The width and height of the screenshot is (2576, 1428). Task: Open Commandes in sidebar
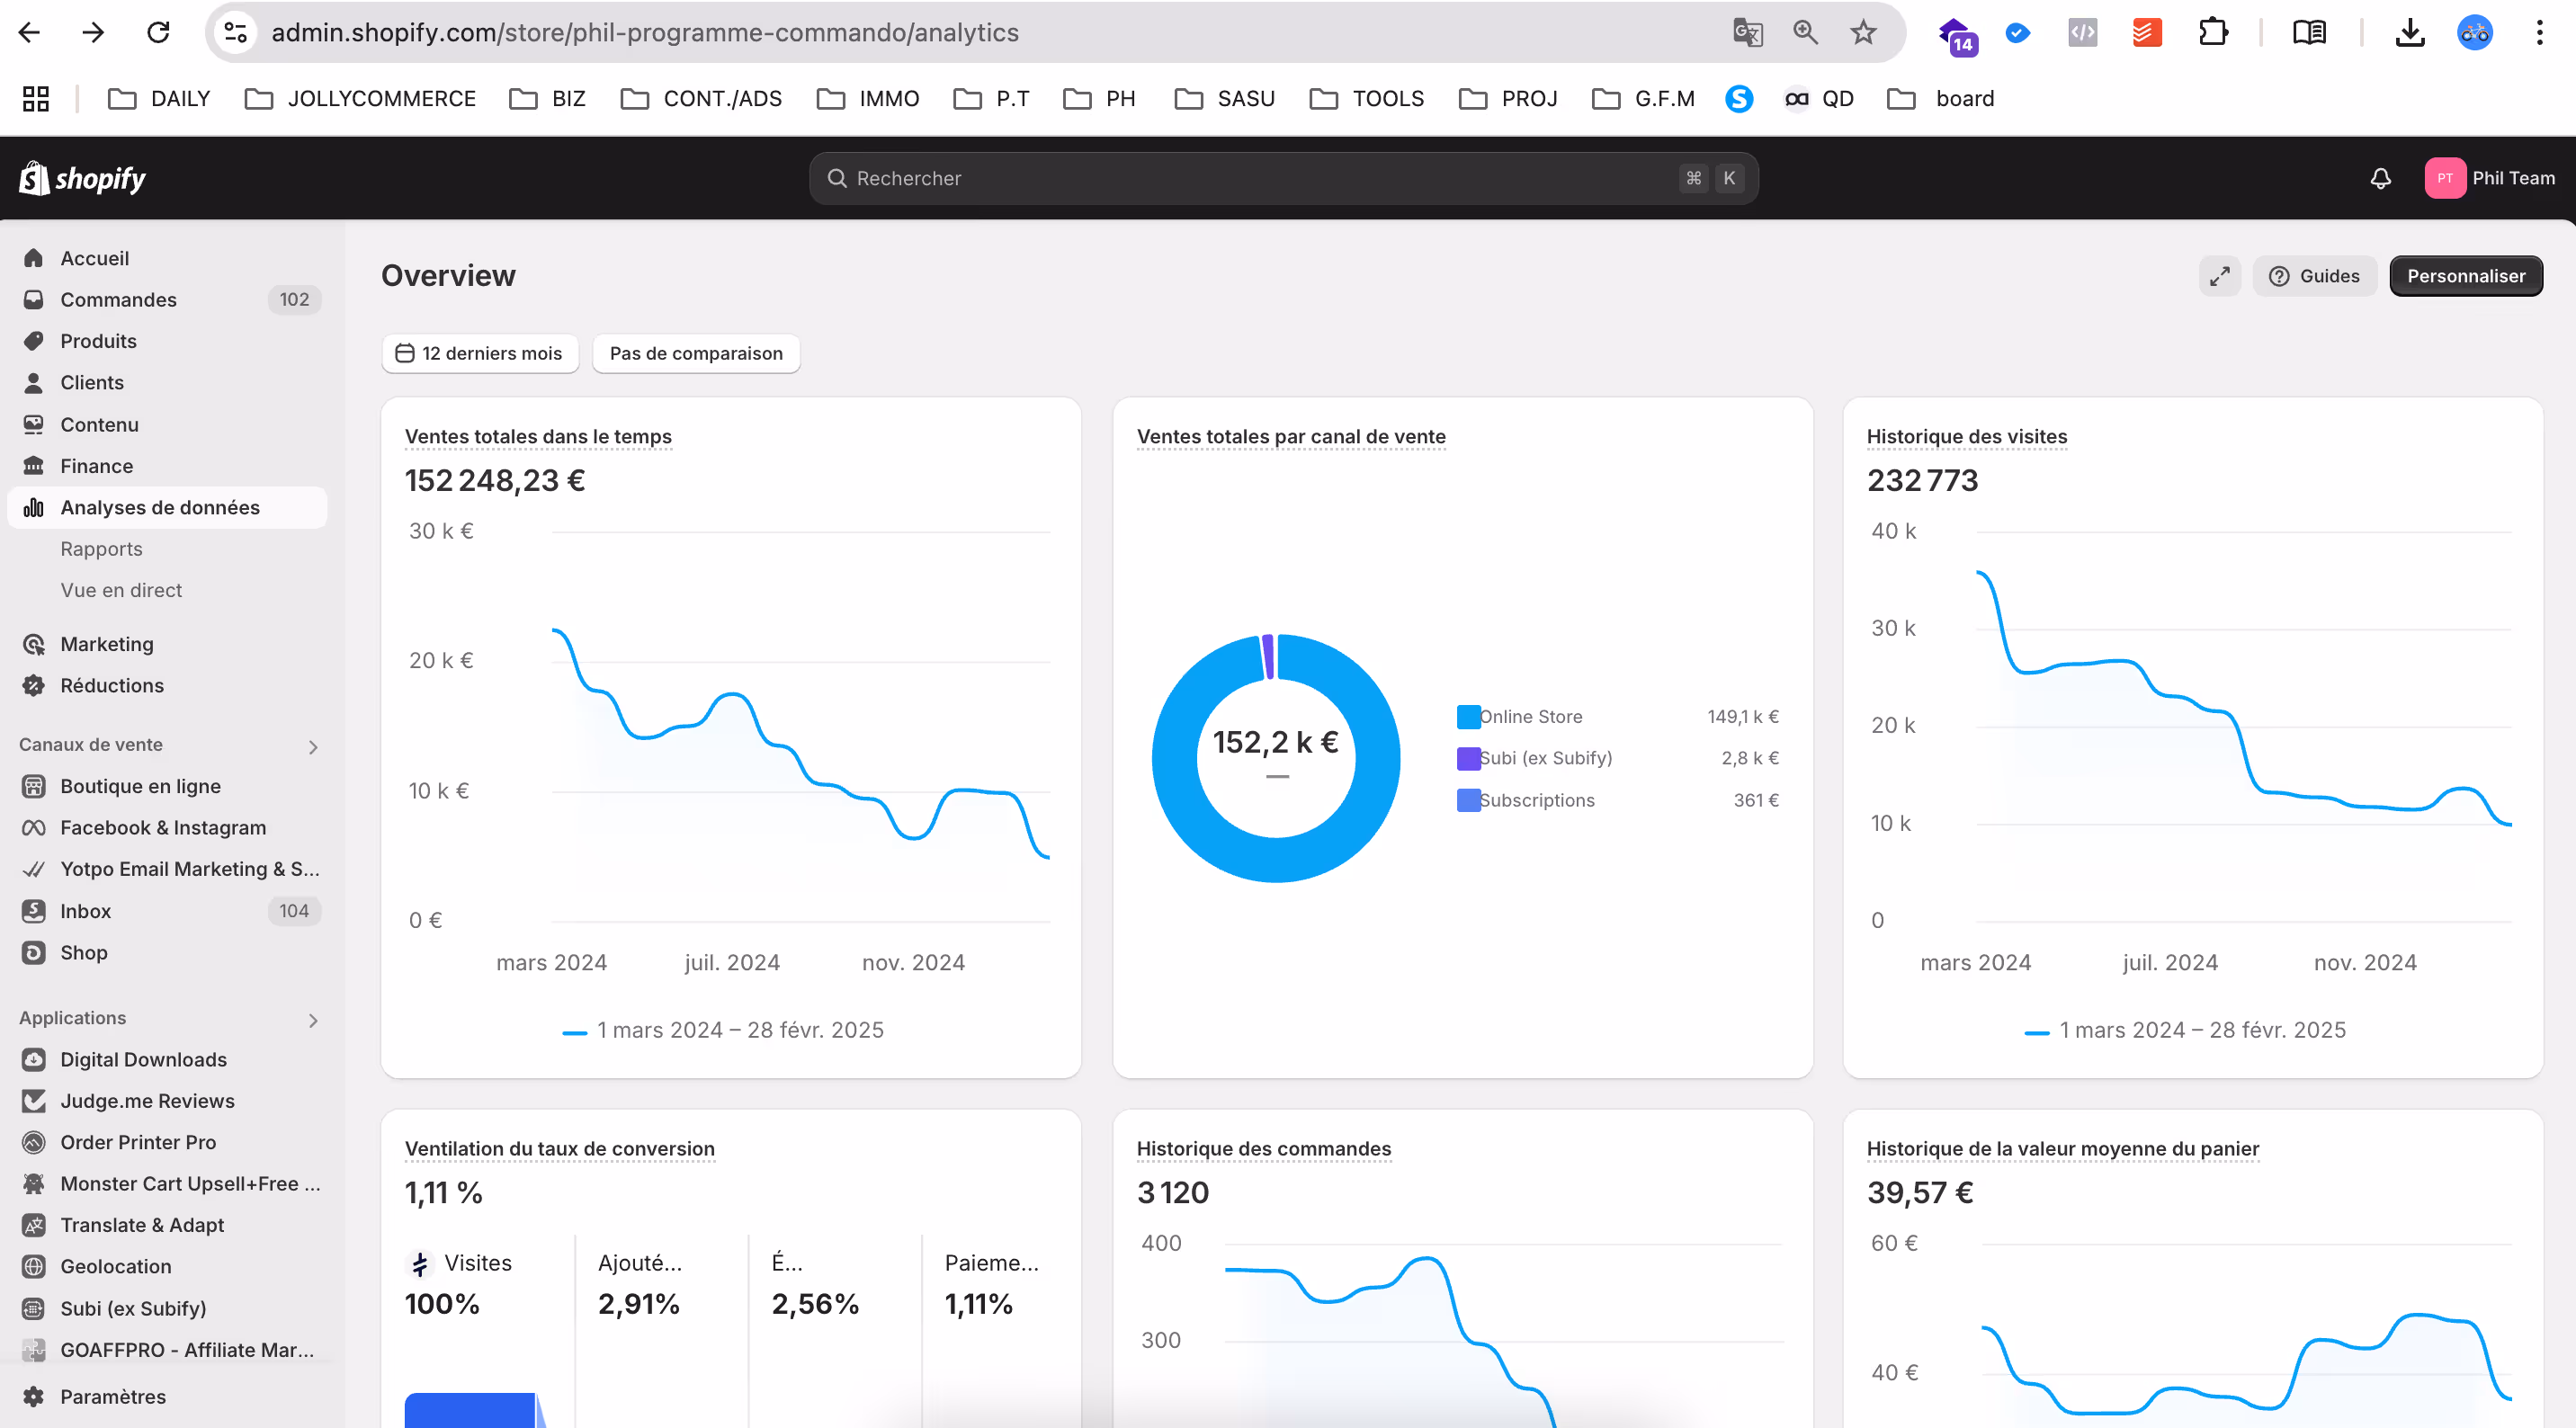click(x=118, y=299)
